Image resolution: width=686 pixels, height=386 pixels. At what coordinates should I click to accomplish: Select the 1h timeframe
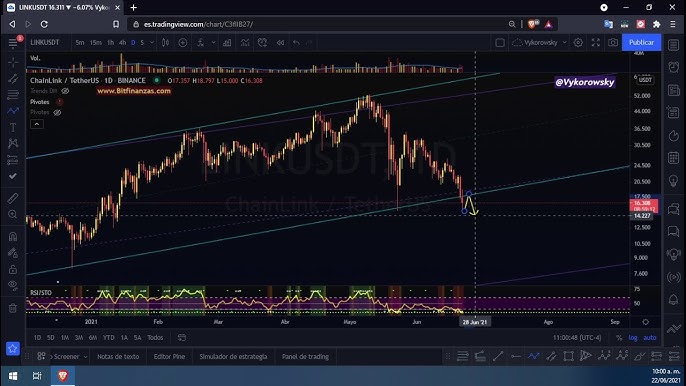tap(110, 42)
